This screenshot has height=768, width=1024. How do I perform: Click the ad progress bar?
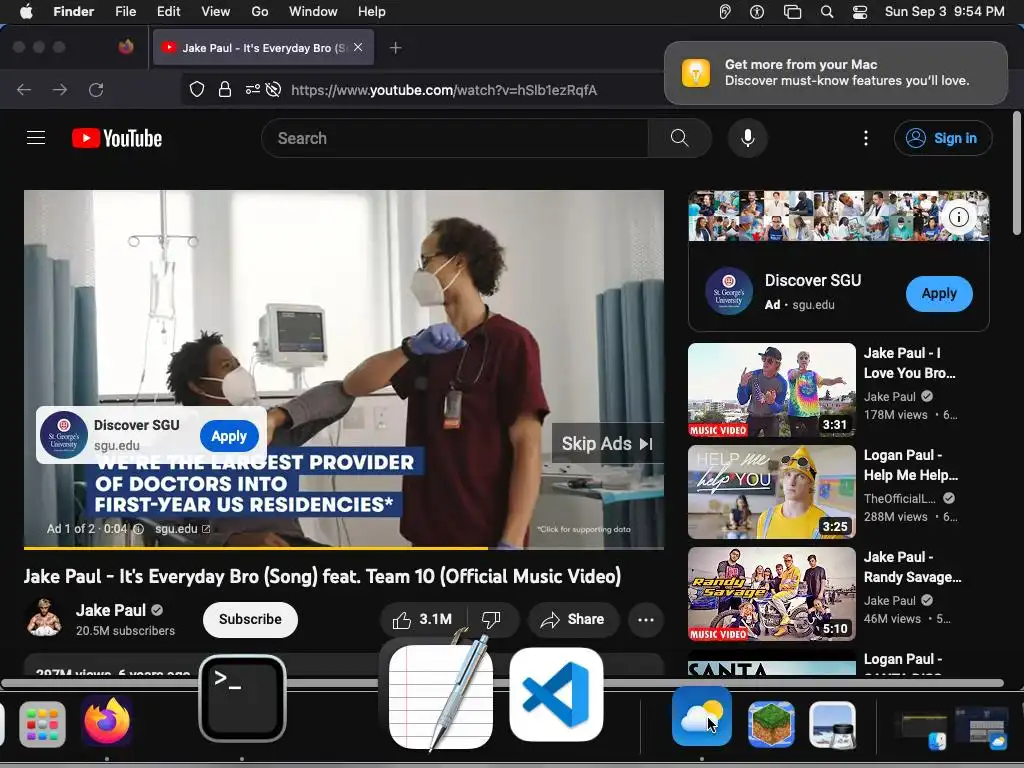coord(344,547)
